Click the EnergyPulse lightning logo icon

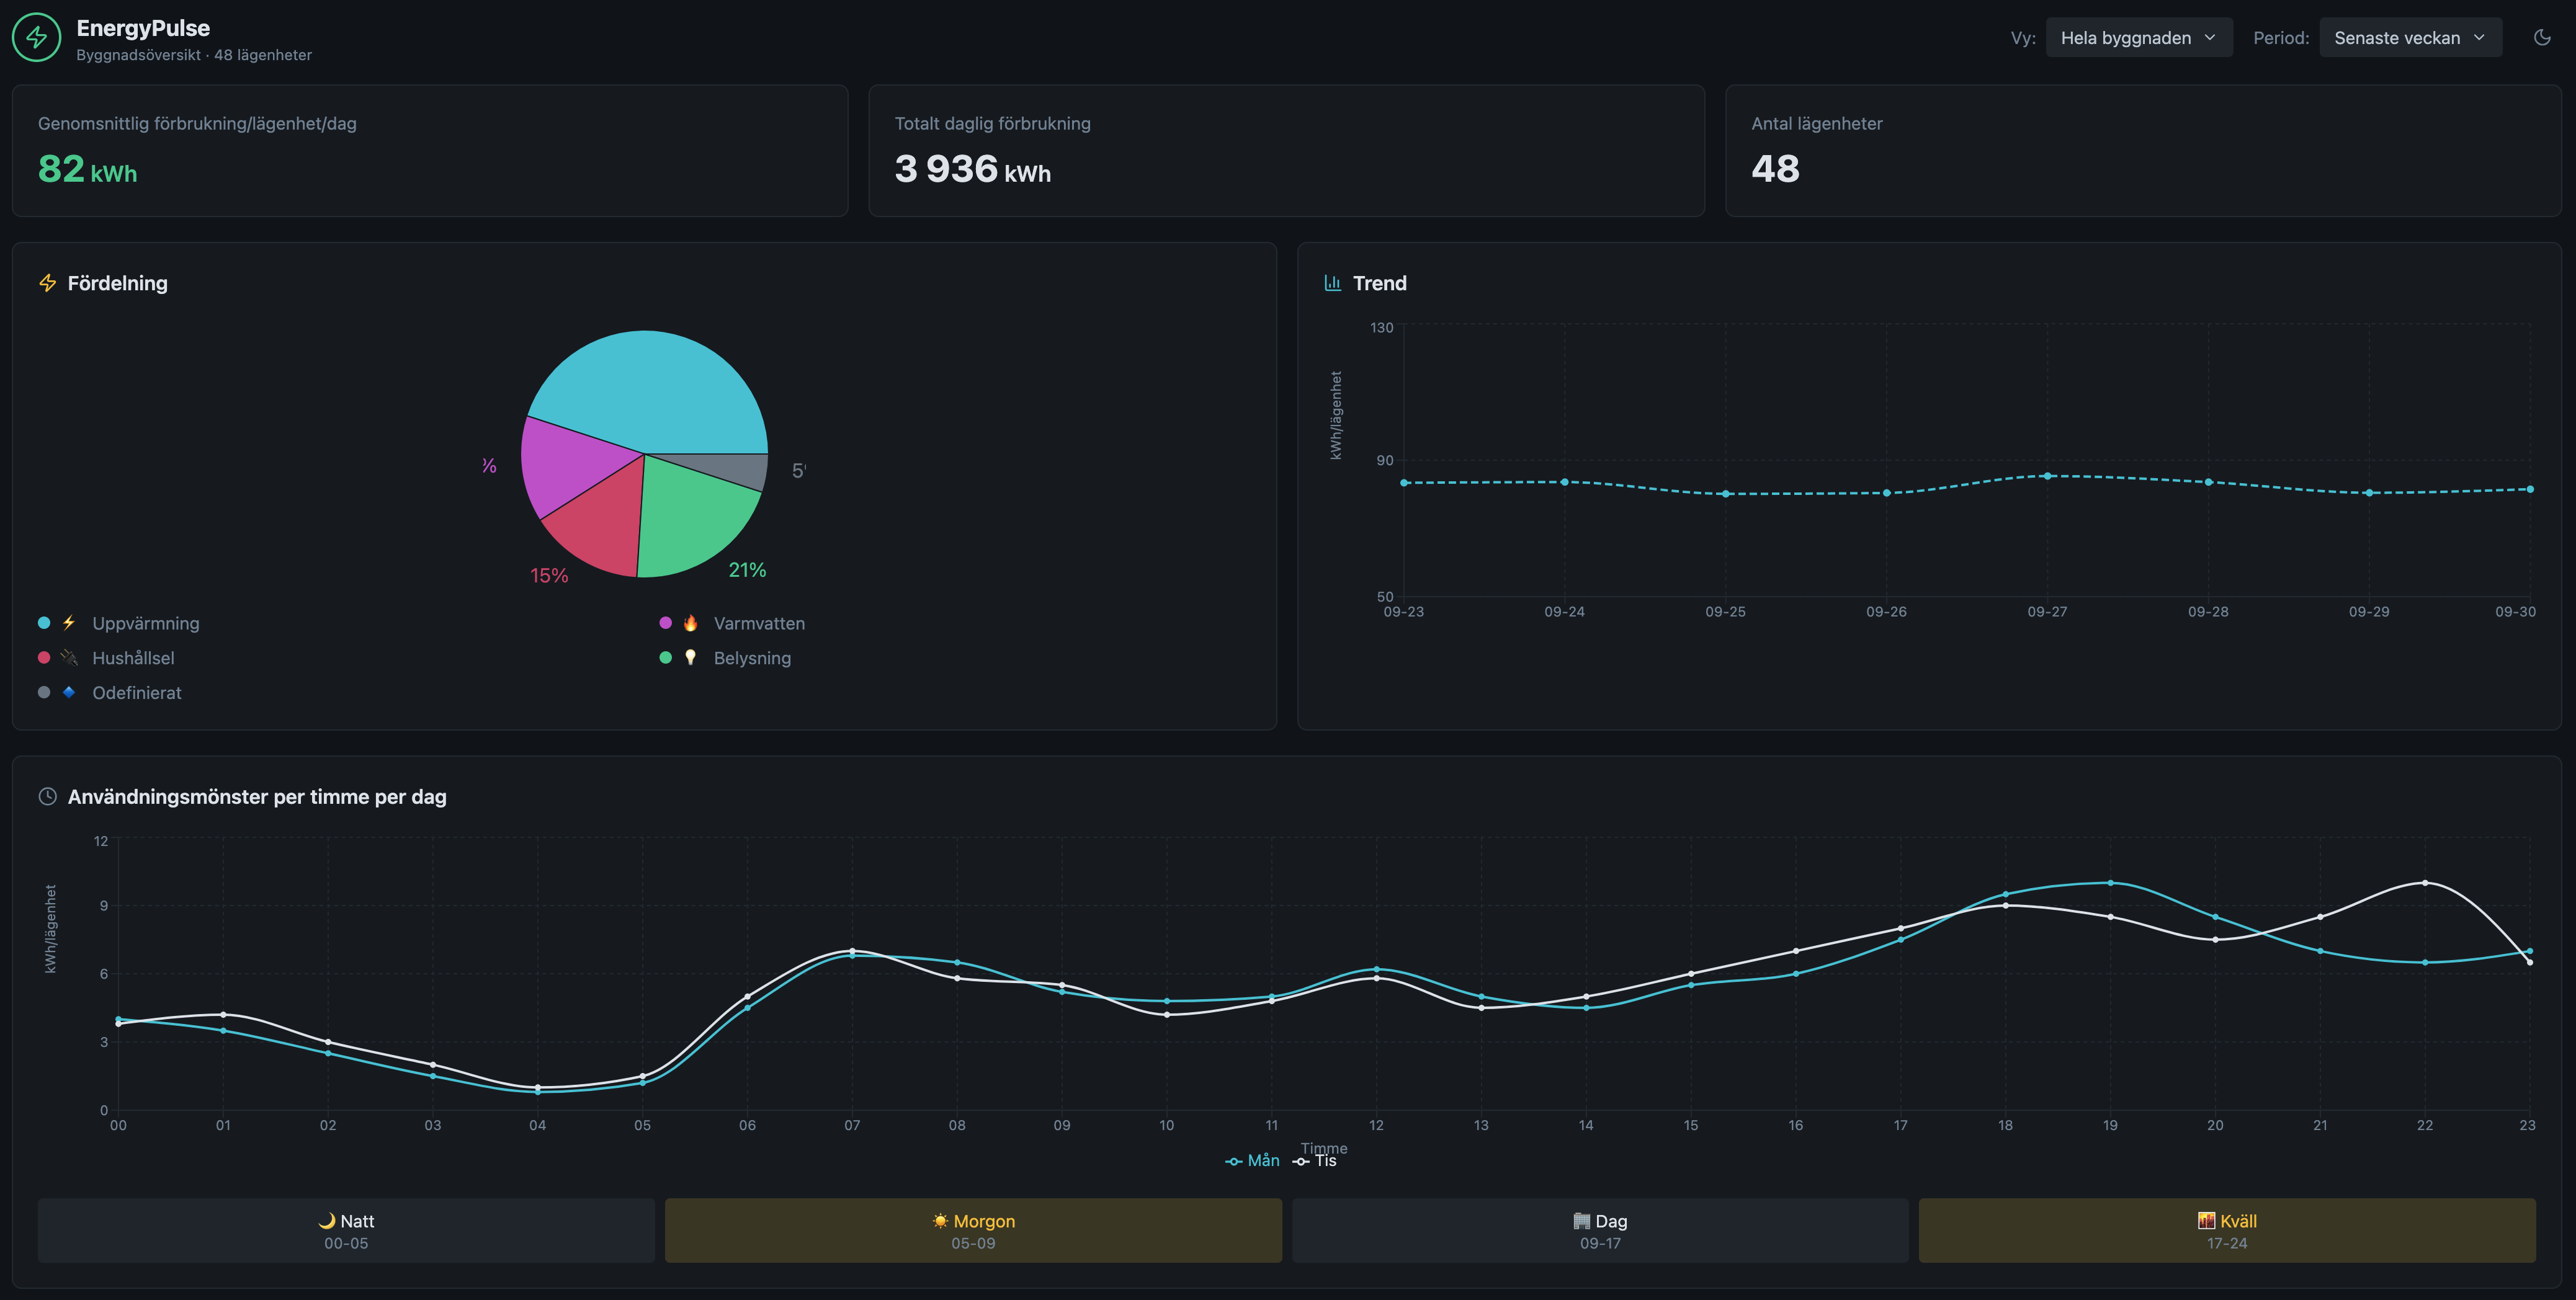[x=37, y=38]
